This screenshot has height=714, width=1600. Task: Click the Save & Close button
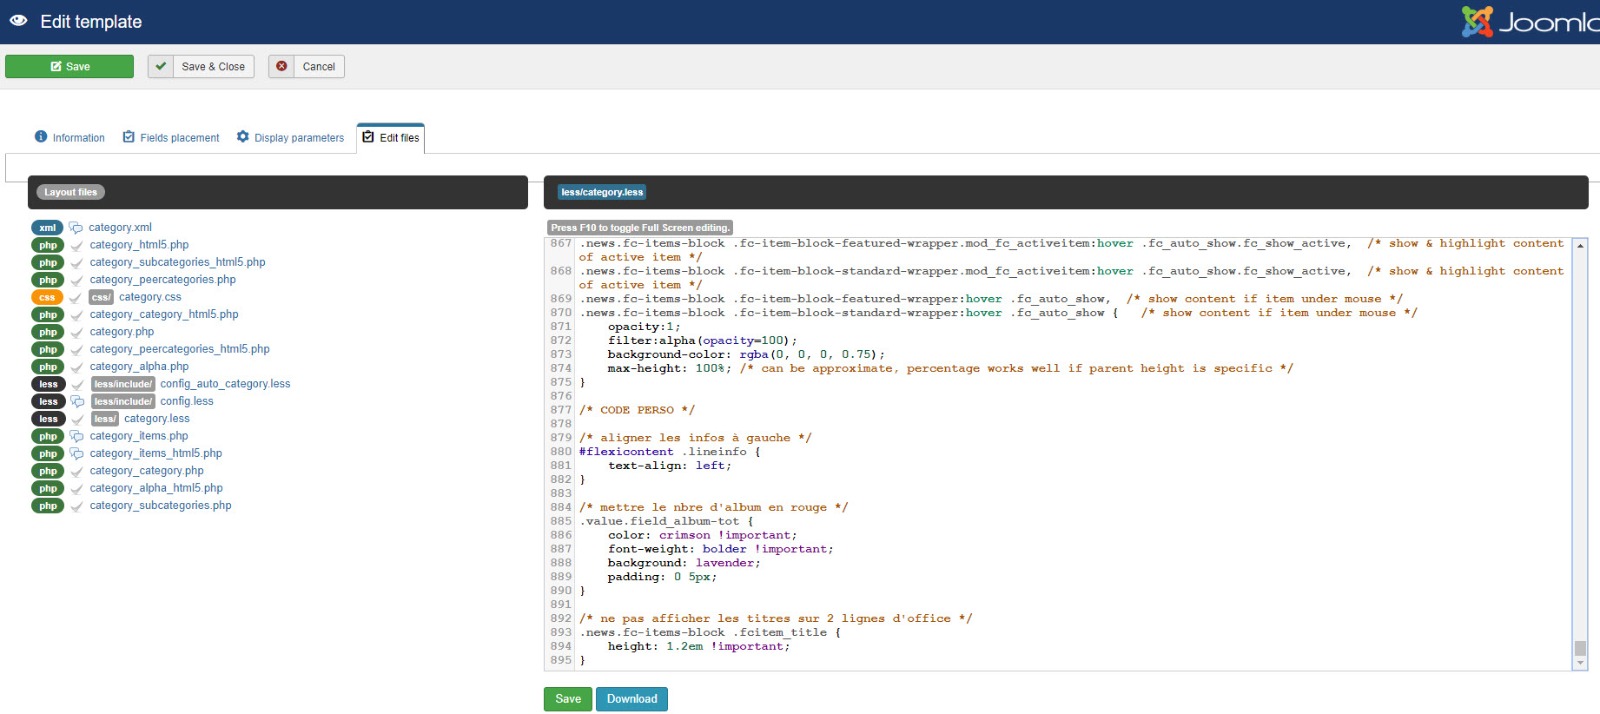[x=201, y=66]
